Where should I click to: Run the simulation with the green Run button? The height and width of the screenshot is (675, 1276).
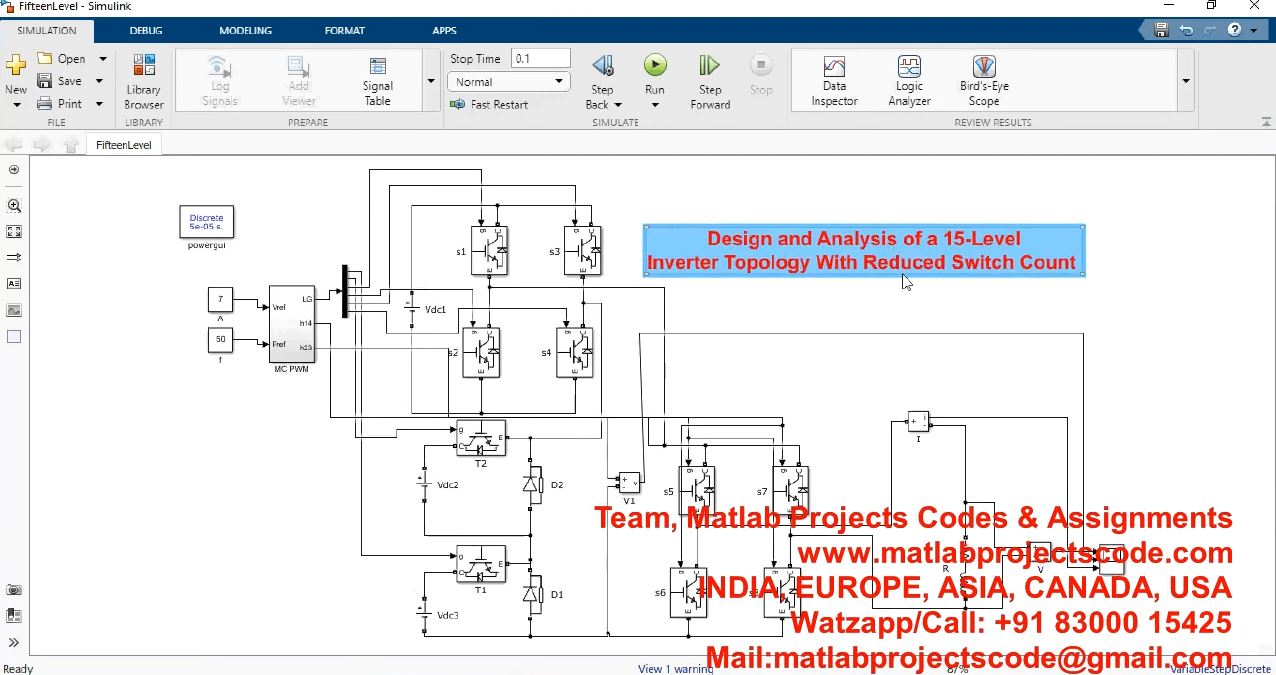coord(655,66)
